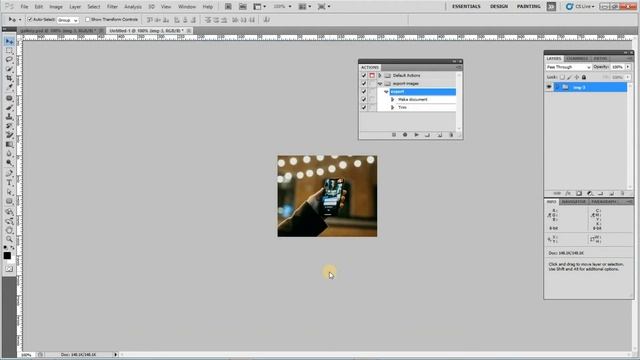Screen dimensions: 640x360
Task: Click the foreground color swatch
Action: click(x=7, y=256)
